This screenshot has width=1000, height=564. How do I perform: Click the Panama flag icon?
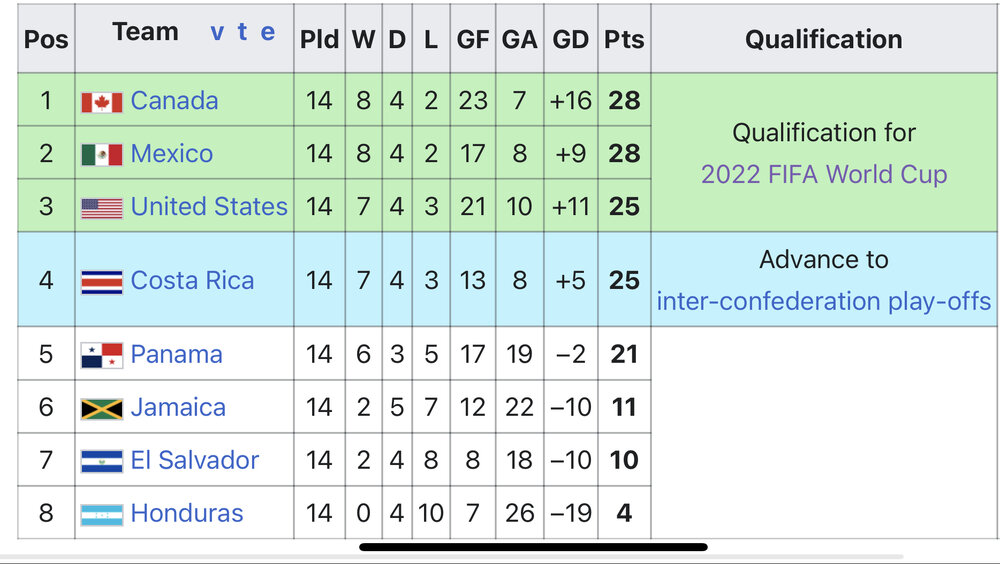102,355
